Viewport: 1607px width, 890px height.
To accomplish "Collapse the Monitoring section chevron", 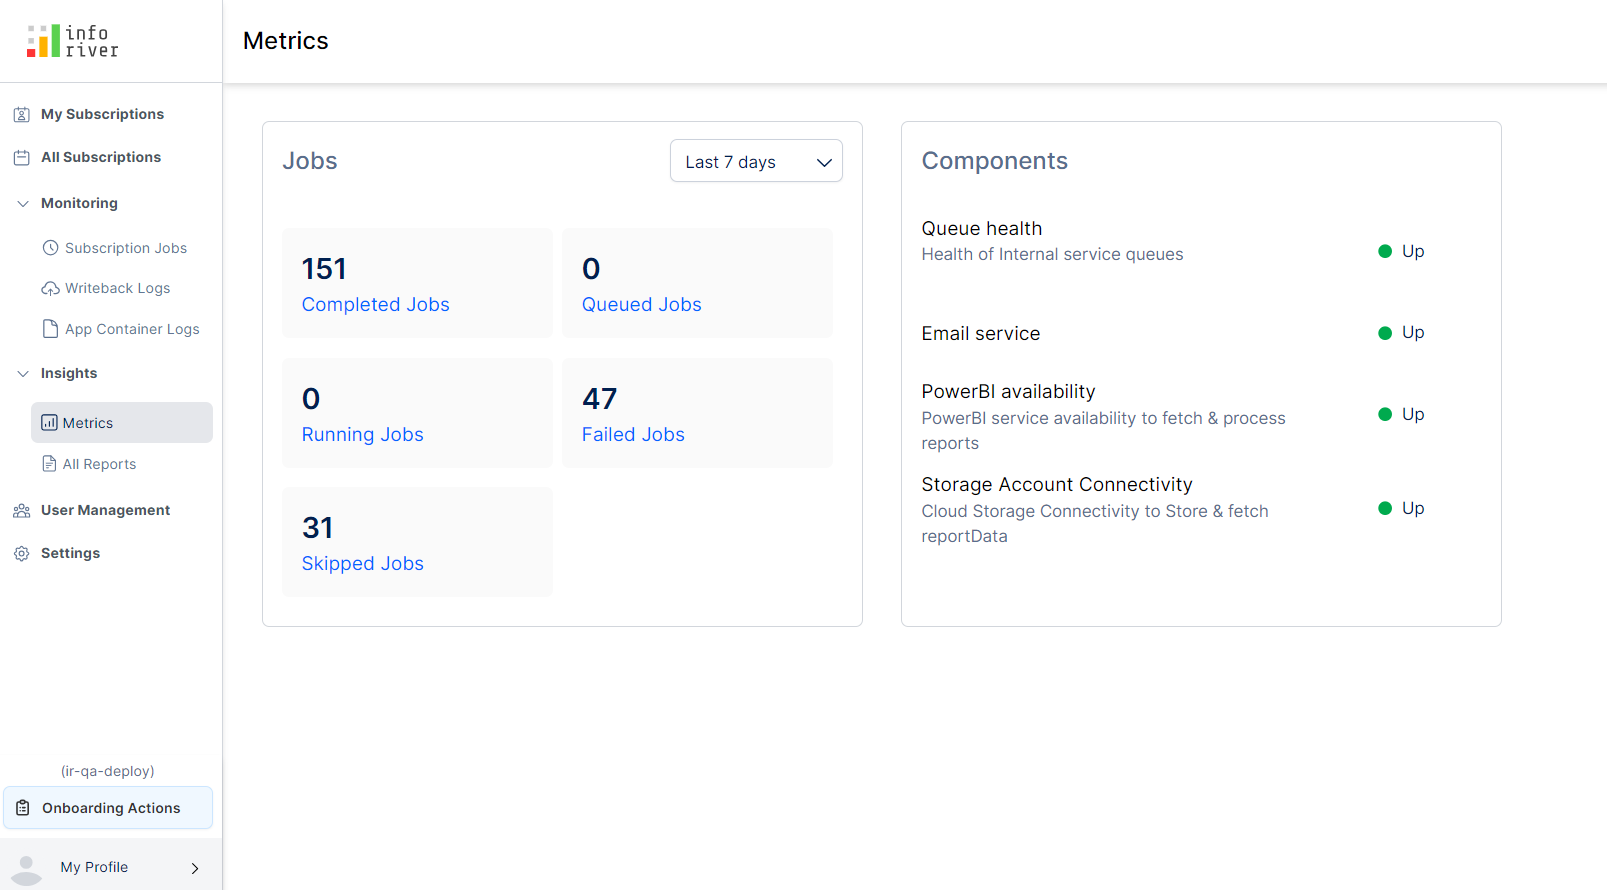I will (23, 204).
